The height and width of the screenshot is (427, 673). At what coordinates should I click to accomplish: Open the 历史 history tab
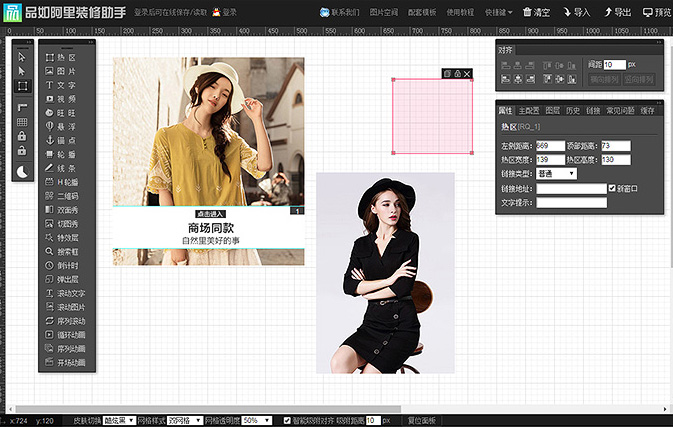click(x=573, y=111)
